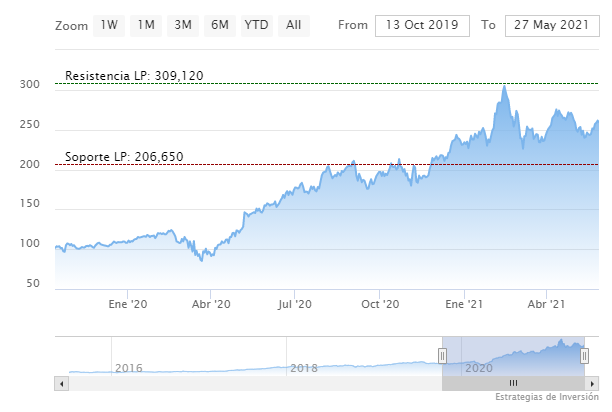Open the Estrategias de Inversión credit link
Screen dimensions: 612x412
pyautogui.click(x=546, y=399)
